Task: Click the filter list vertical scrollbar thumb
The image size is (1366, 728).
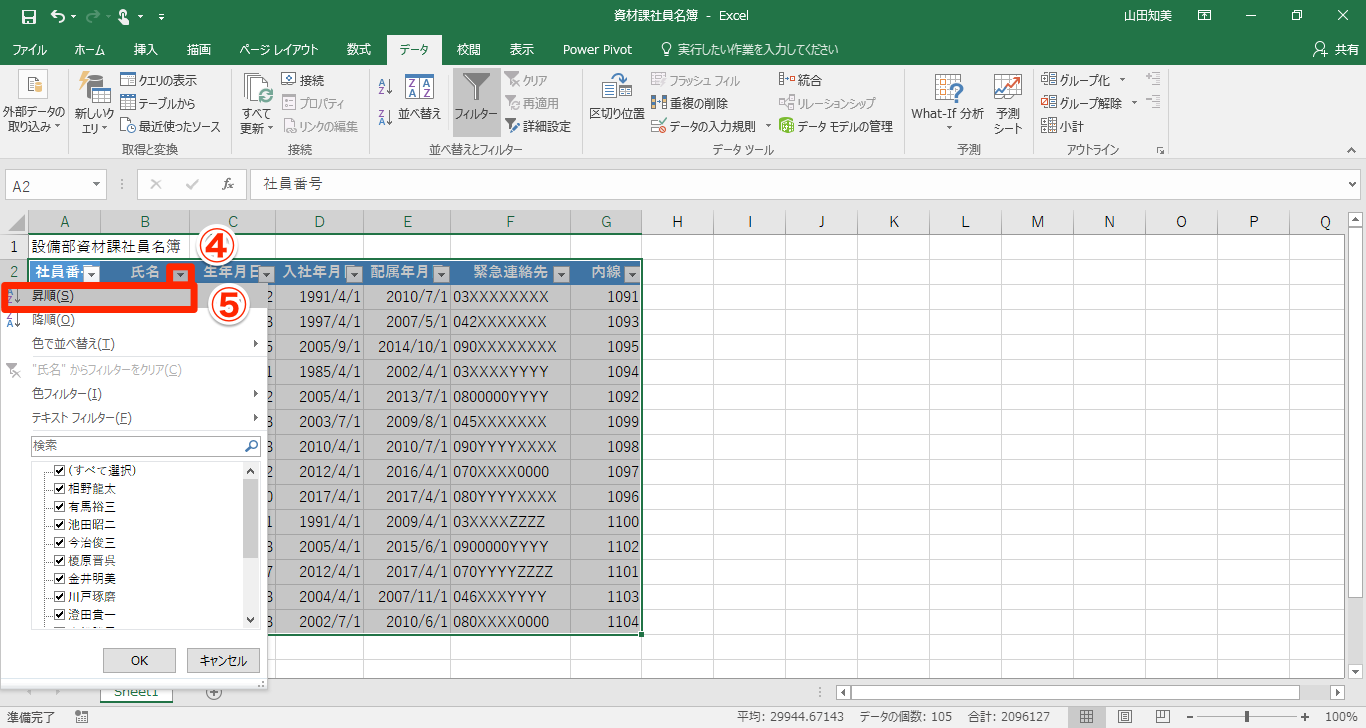Action: click(x=251, y=518)
